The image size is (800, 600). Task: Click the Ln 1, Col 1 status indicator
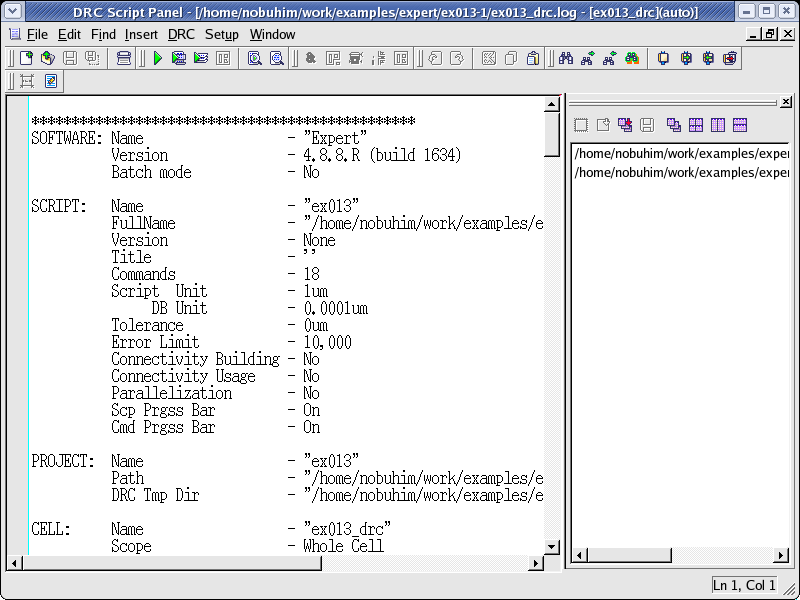(x=744, y=585)
